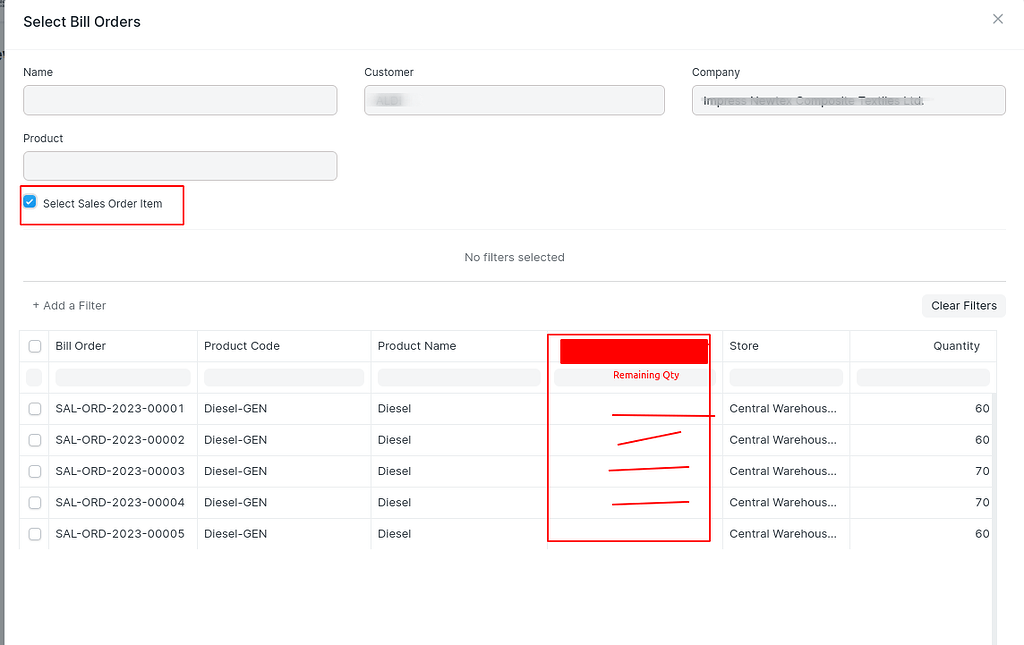1024x645 pixels.
Task: Select all rows with the header checkbox
Action: (35, 345)
